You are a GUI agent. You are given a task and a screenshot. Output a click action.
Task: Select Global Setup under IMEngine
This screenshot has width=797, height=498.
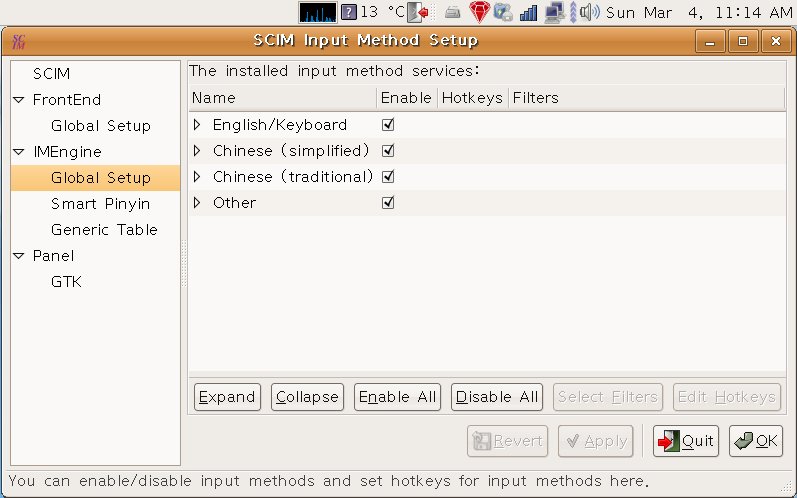click(101, 178)
